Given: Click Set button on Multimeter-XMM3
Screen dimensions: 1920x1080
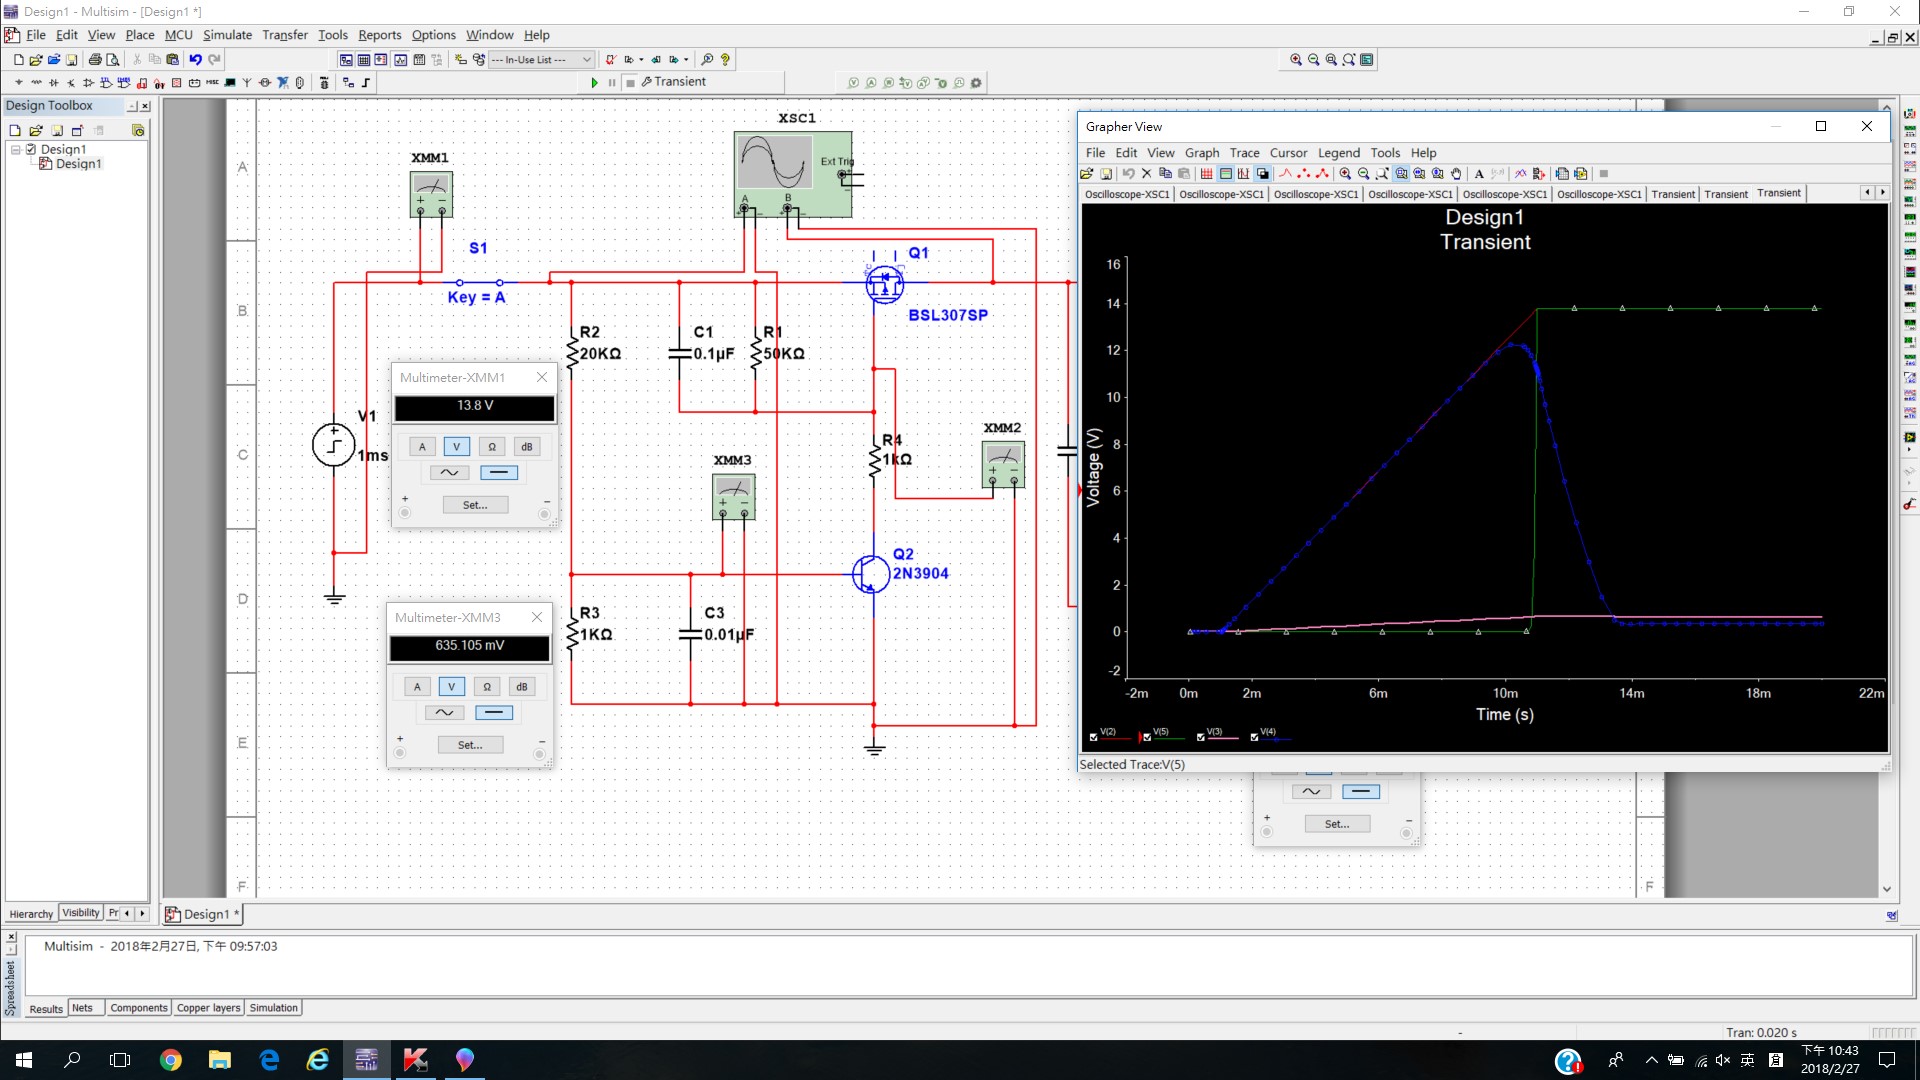Looking at the screenshot, I should [x=470, y=745].
